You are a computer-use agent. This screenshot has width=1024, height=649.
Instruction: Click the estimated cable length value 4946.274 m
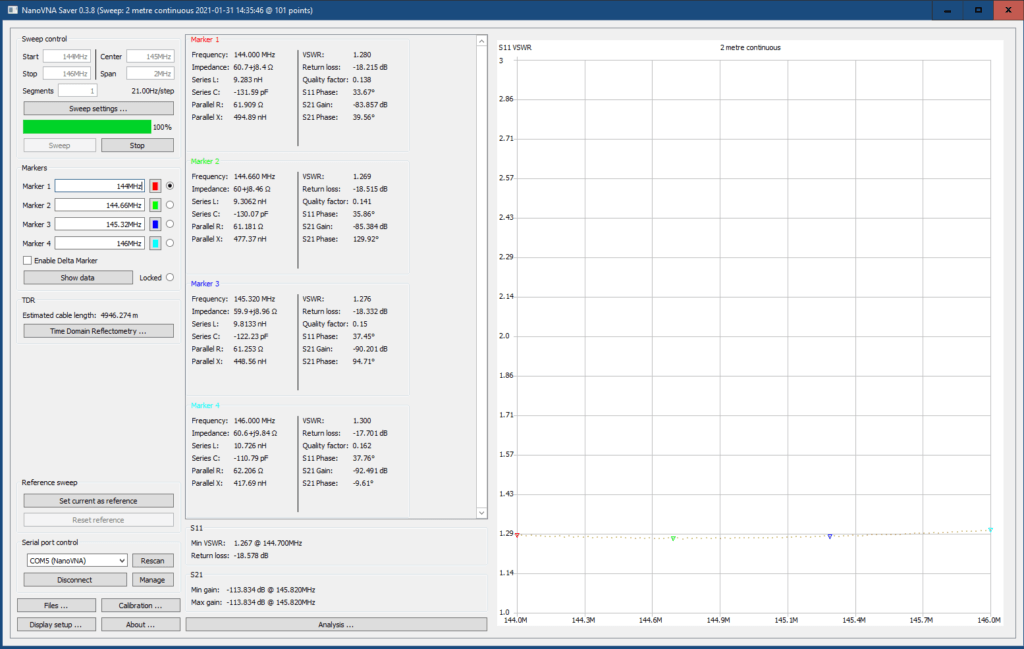[x=120, y=315]
